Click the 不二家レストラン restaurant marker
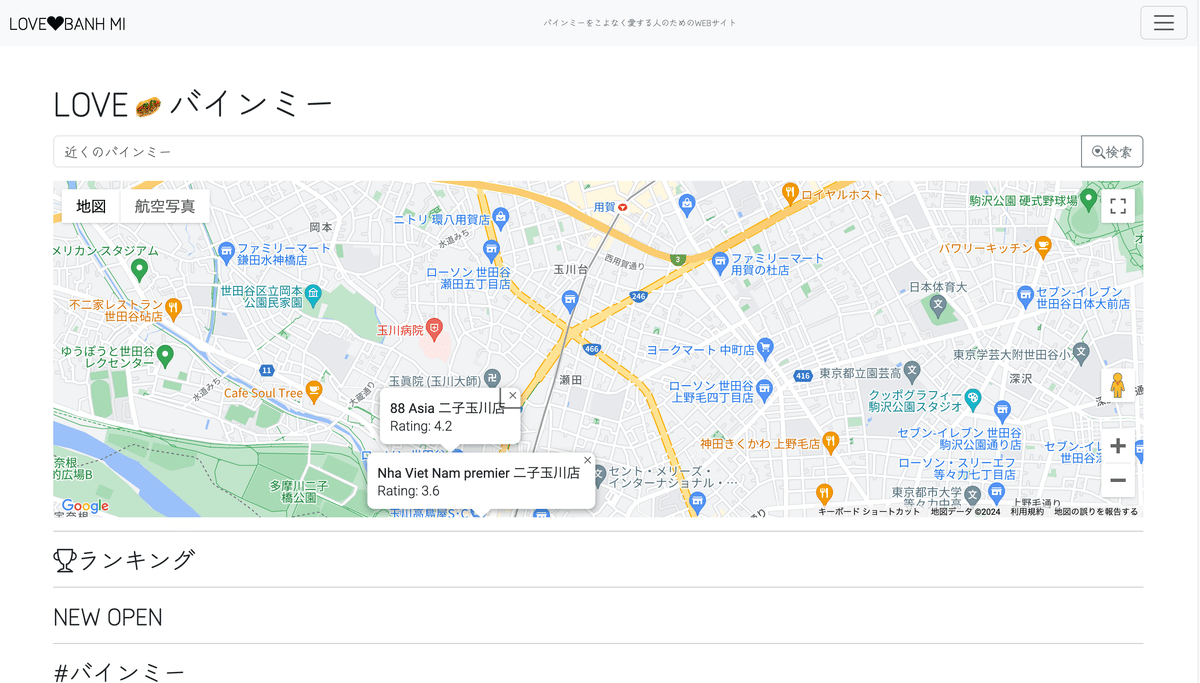 click(x=173, y=306)
